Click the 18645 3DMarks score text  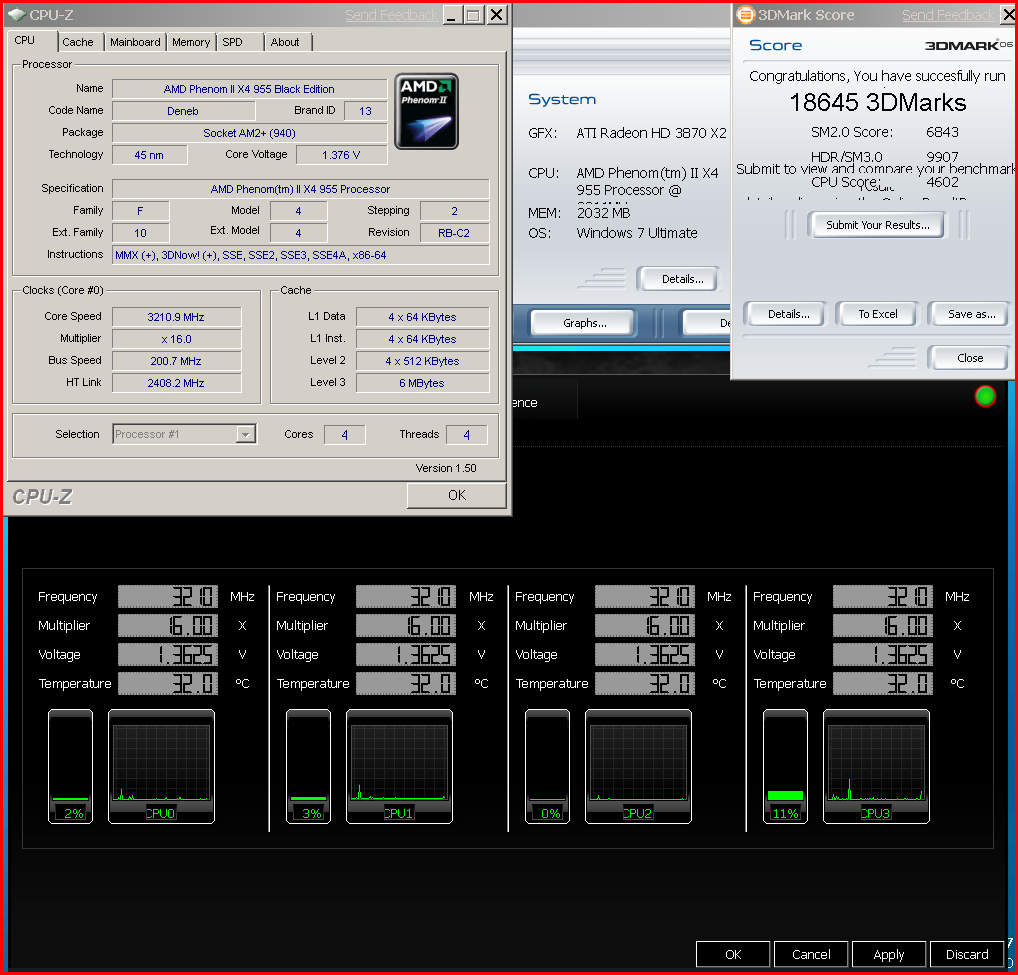point(878,103)
